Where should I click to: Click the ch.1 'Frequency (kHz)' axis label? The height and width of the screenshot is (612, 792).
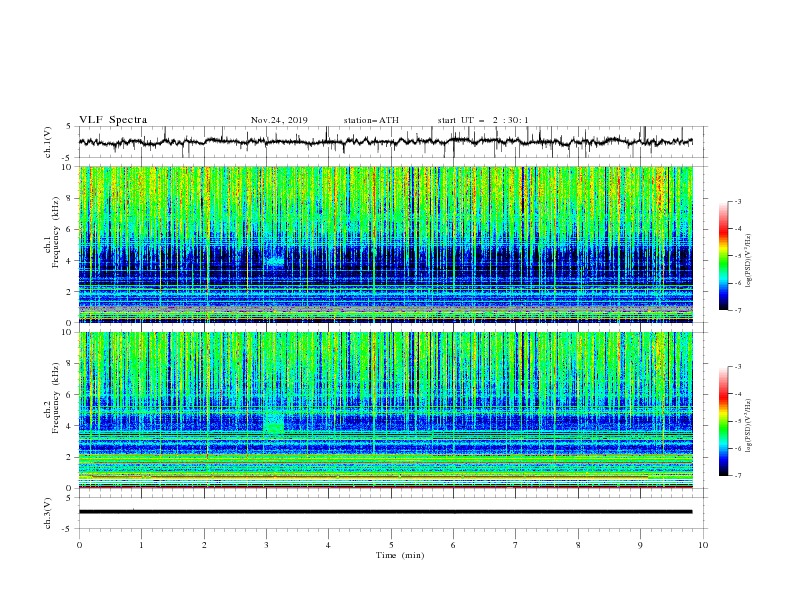(x=56, y=233)
